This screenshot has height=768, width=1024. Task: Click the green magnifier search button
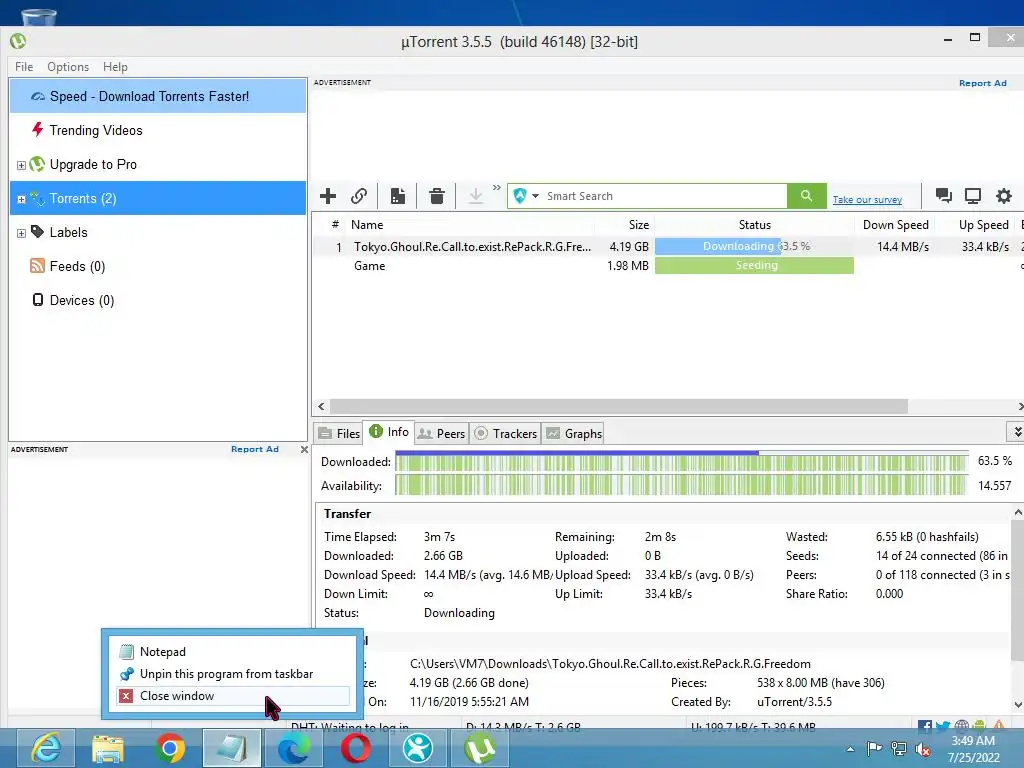pyautogui.click(x=807, y=196)
